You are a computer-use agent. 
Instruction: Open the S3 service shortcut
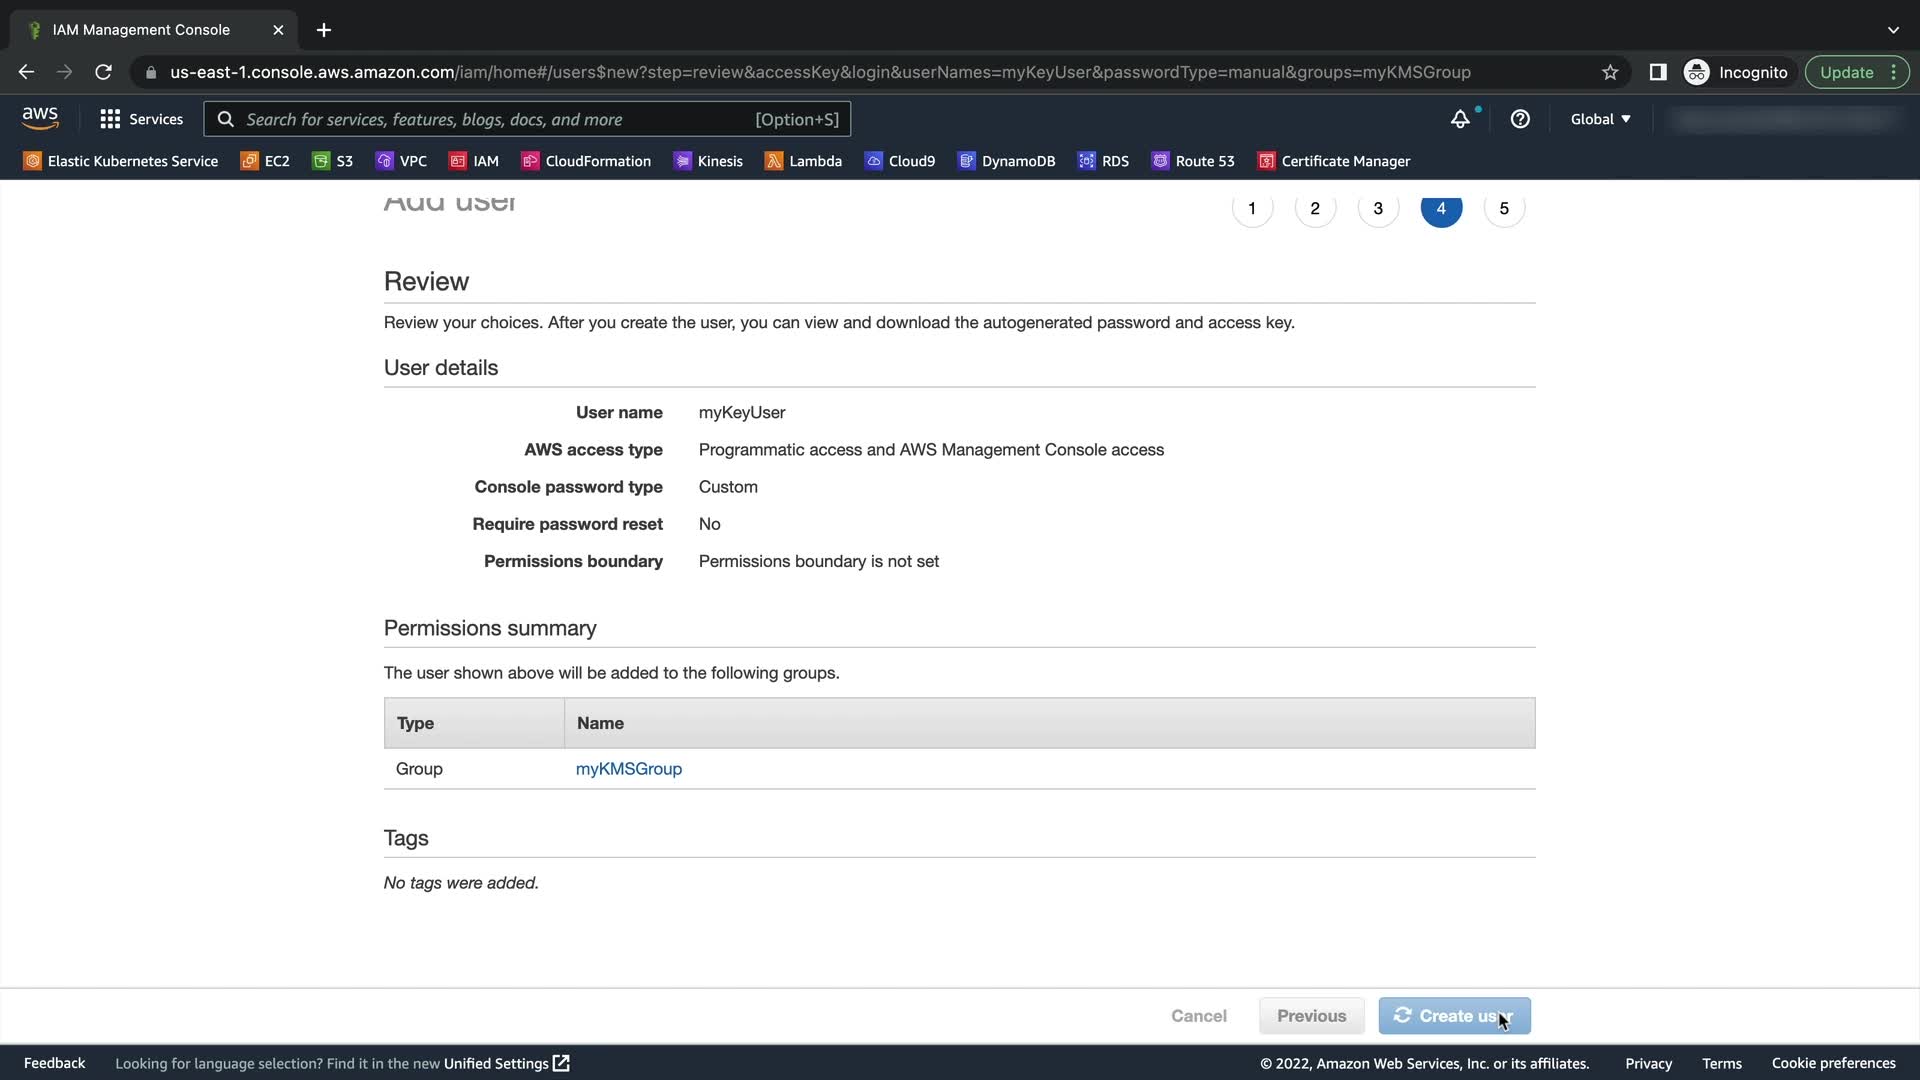(333, 161)
